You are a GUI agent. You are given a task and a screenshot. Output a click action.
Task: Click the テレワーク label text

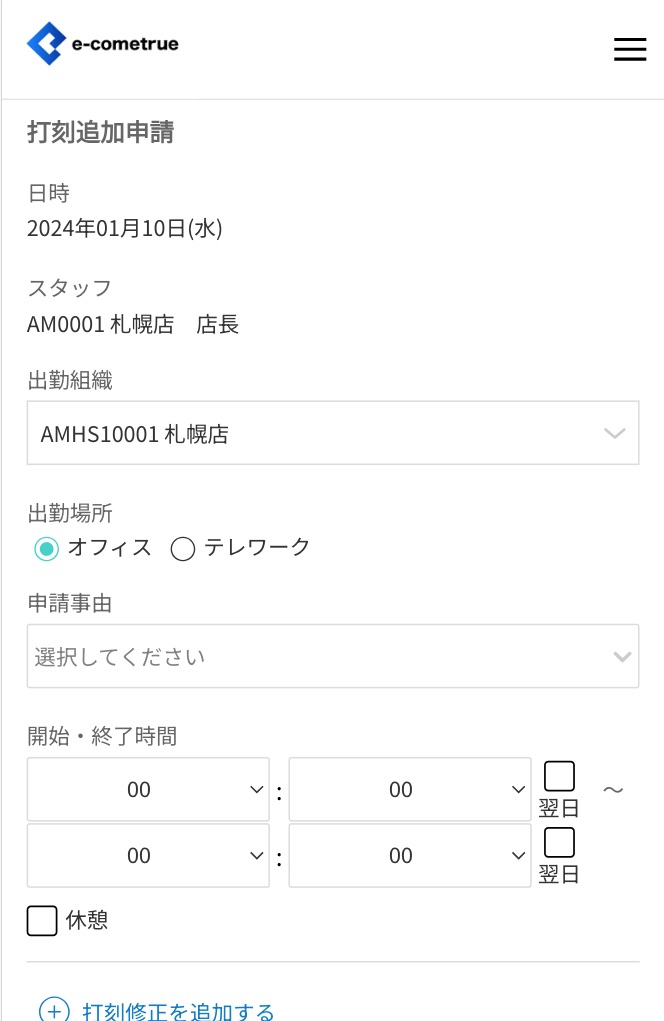click(x=257, y=547)
